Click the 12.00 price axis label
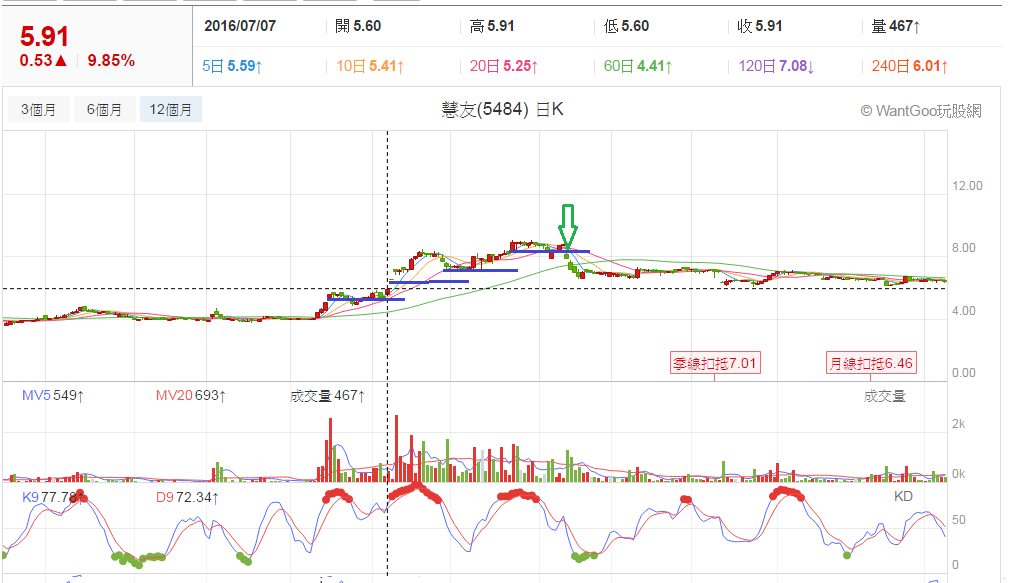The image size is (1010, 583). 967,186
